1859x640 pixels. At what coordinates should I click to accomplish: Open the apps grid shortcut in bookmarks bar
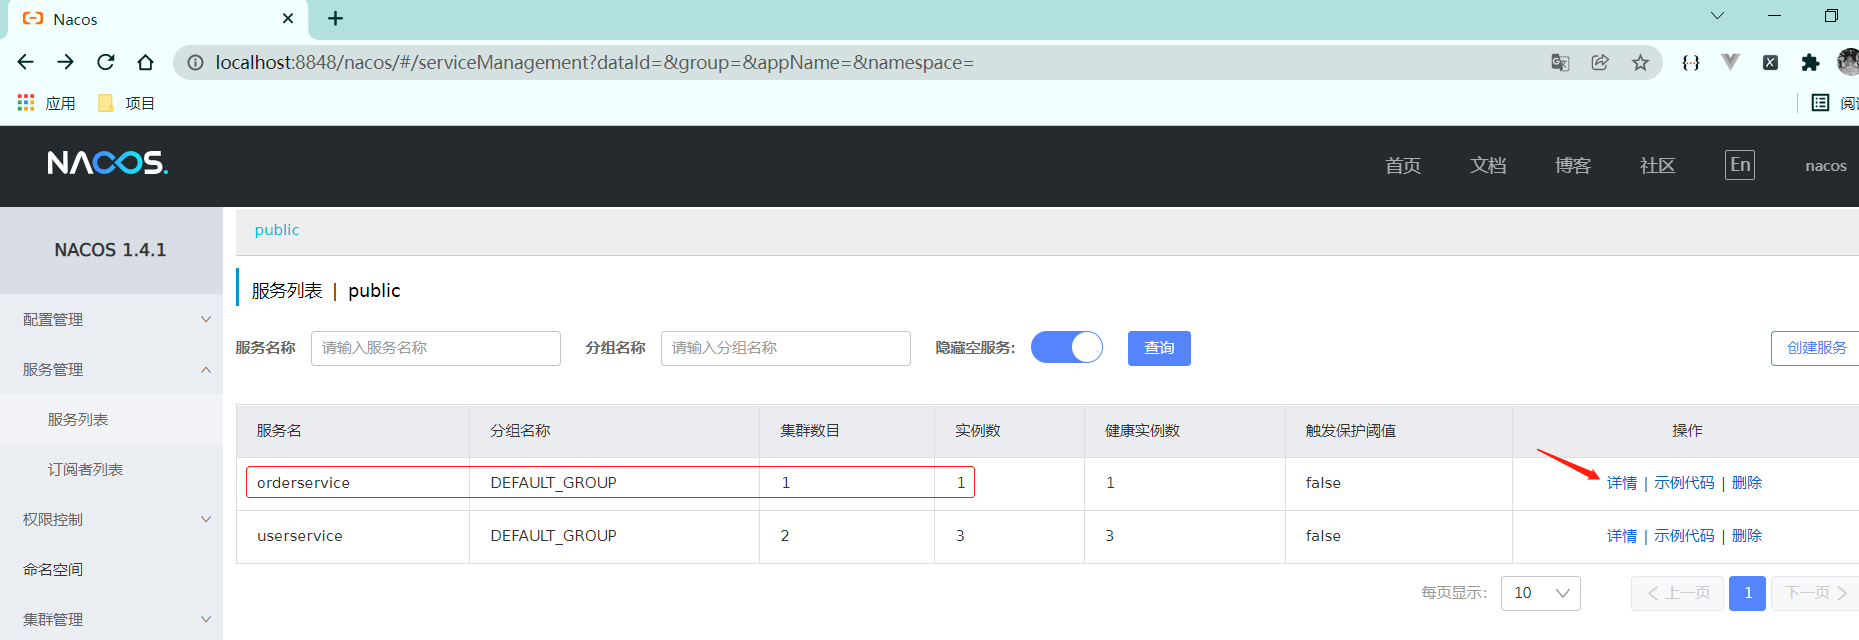pos(46,103)
